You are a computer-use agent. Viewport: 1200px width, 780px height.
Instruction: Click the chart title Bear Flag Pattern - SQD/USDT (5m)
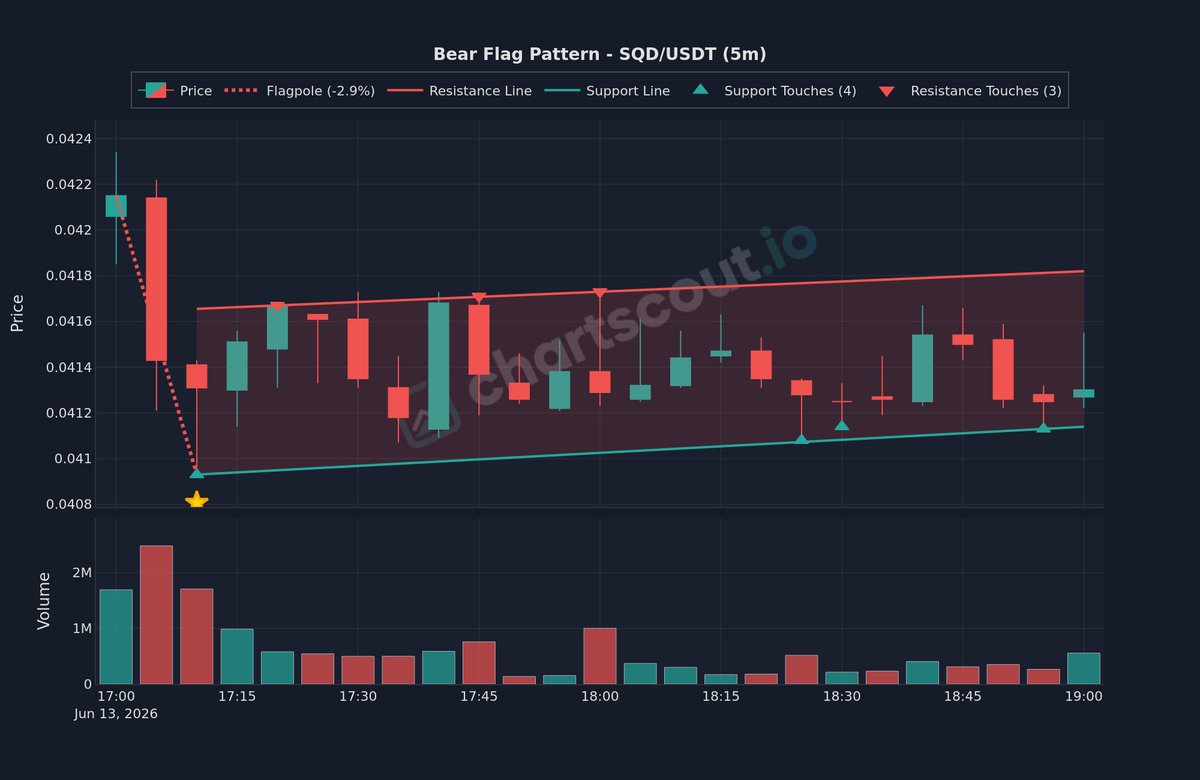[x=600, y=54]
